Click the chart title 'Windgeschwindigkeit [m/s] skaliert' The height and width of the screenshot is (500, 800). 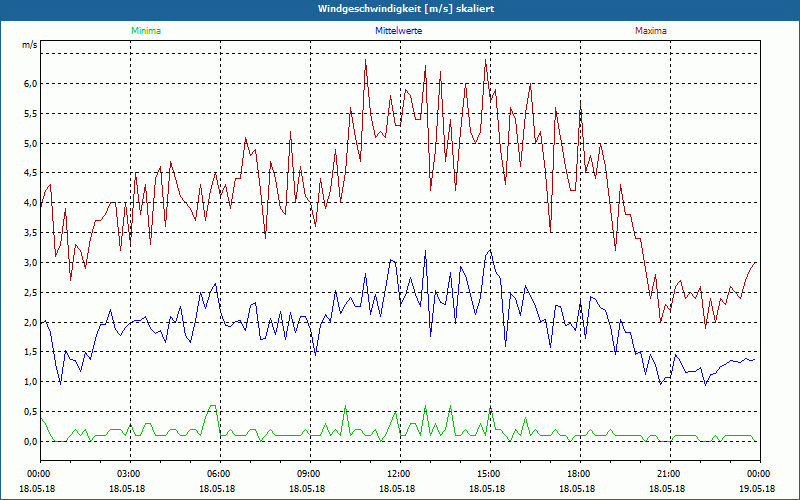pyautogui.click(x=406, y=9)
